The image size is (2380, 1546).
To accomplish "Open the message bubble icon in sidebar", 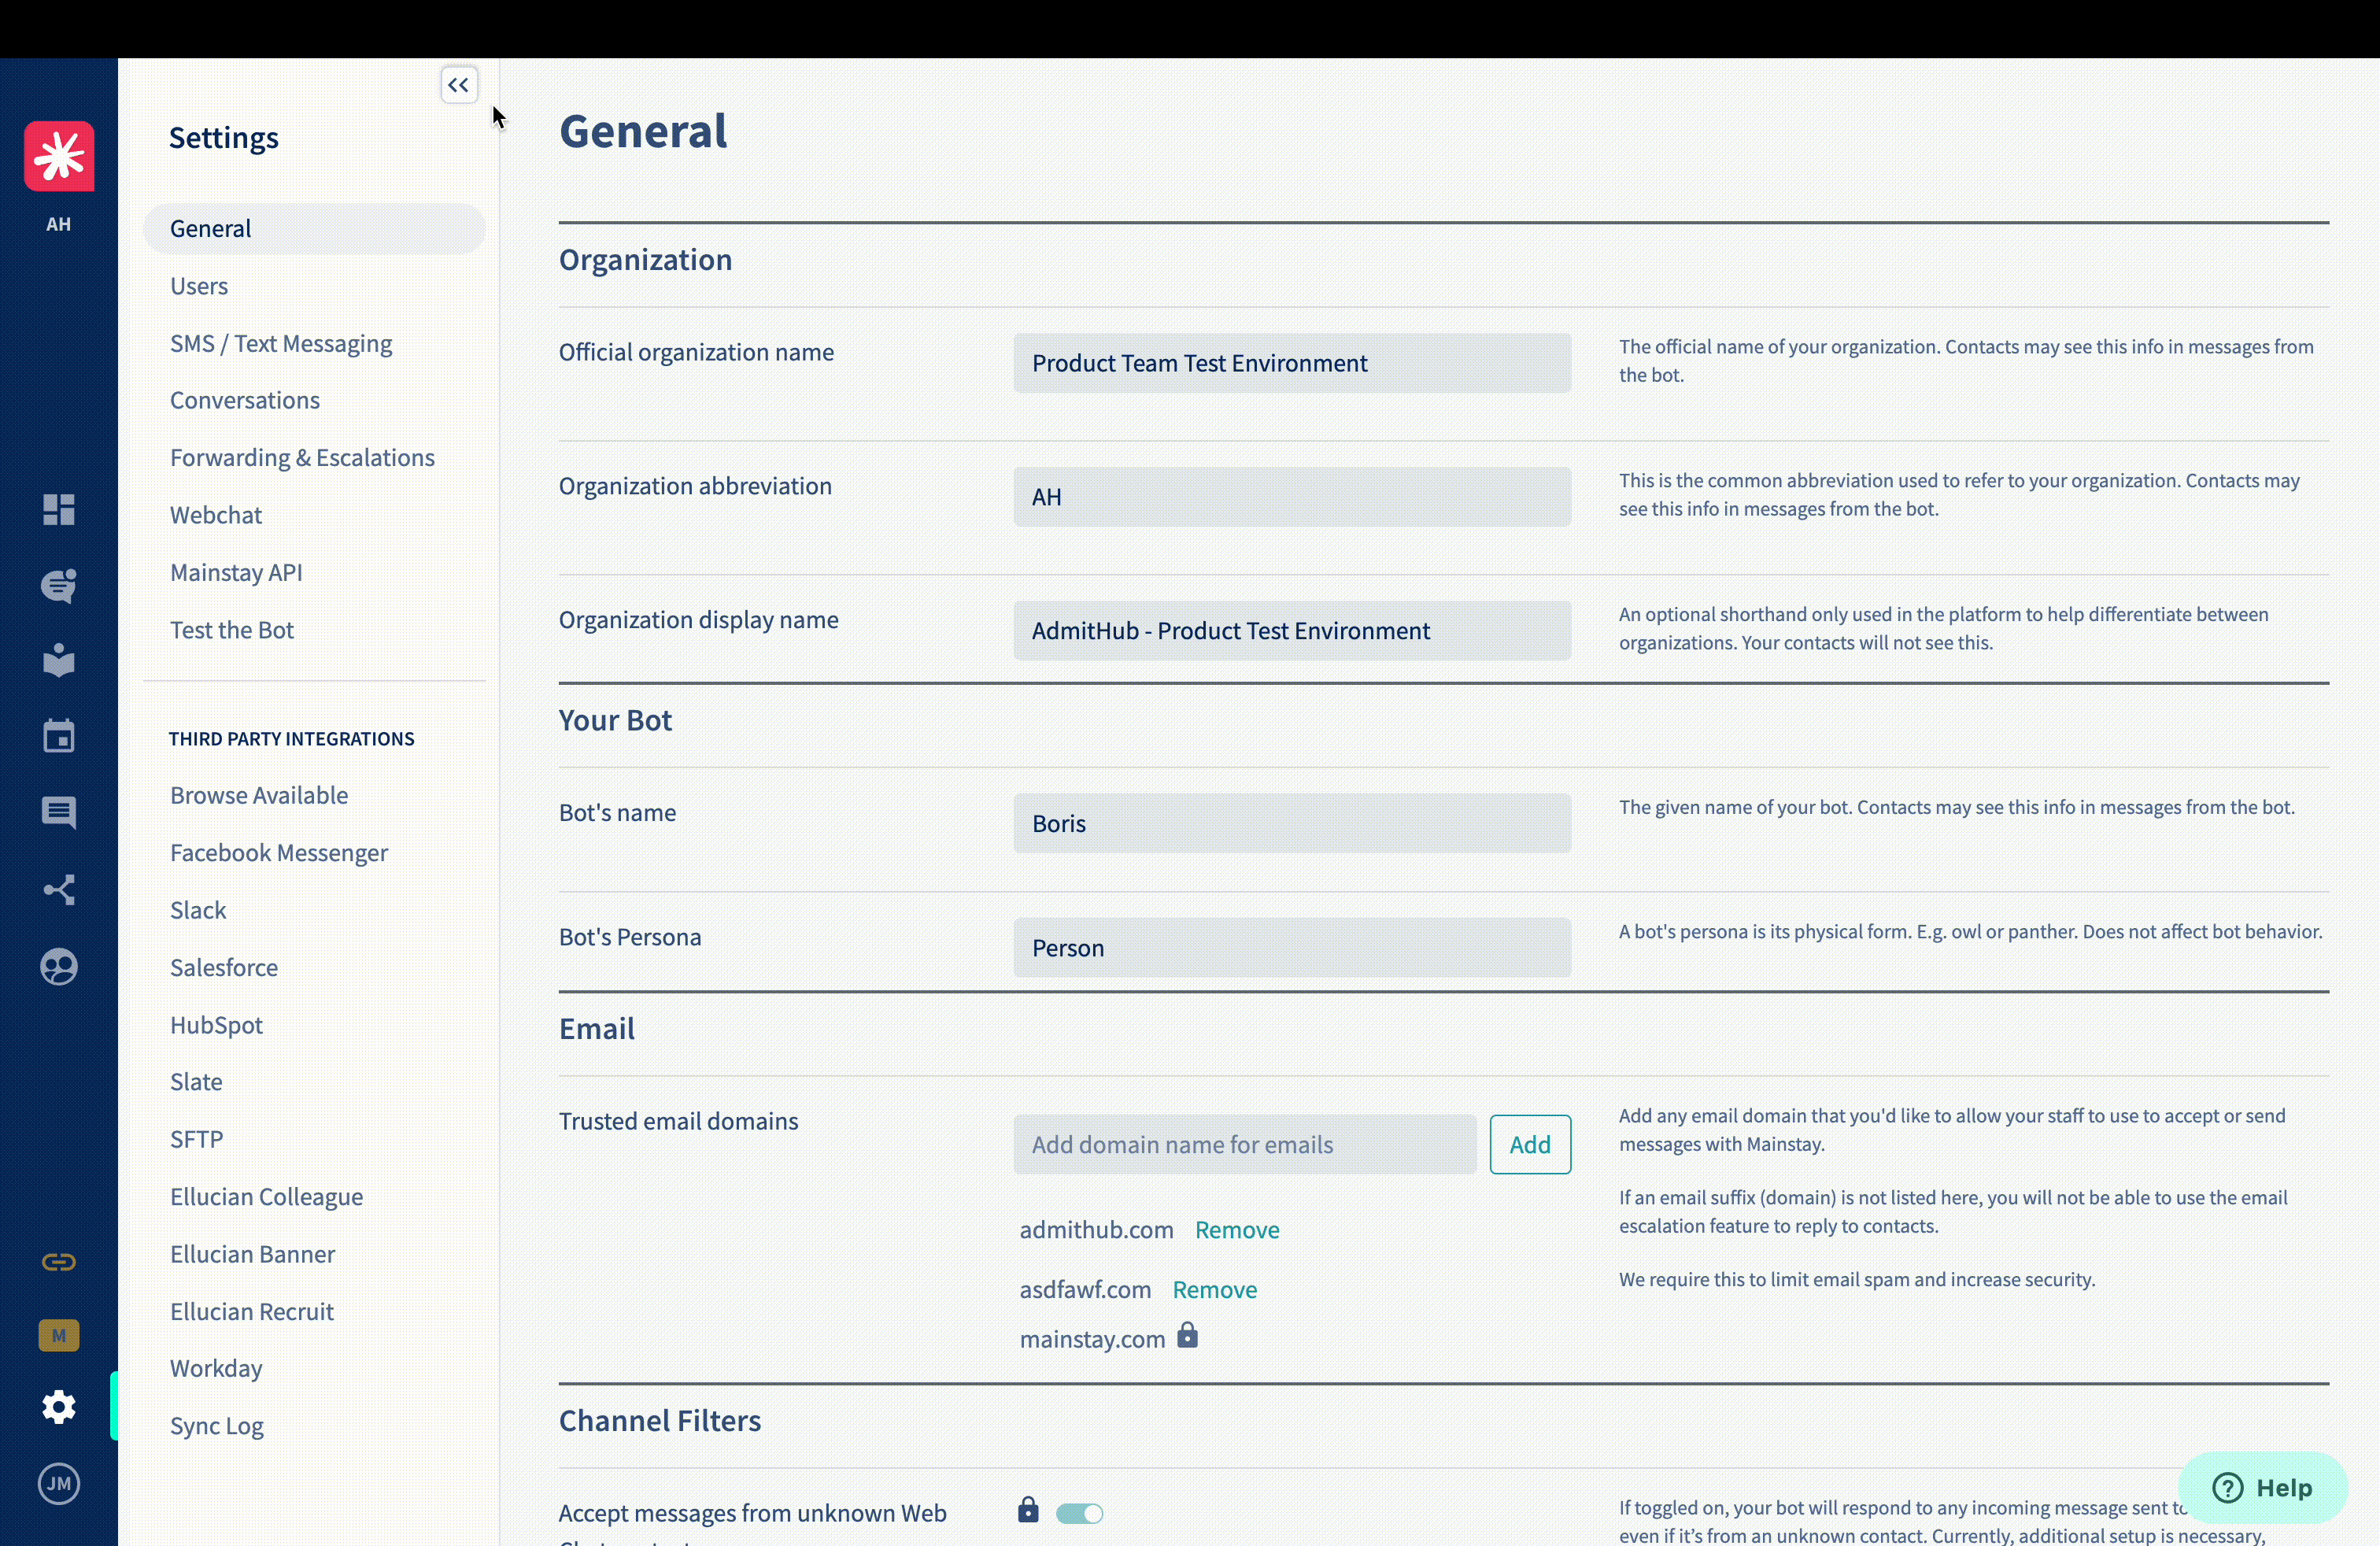I will (x=59, y=812).
